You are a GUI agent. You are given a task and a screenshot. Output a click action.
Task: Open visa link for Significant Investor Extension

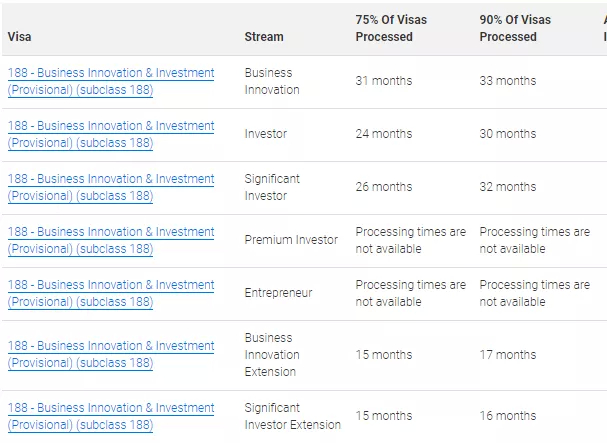coord(111,416)
